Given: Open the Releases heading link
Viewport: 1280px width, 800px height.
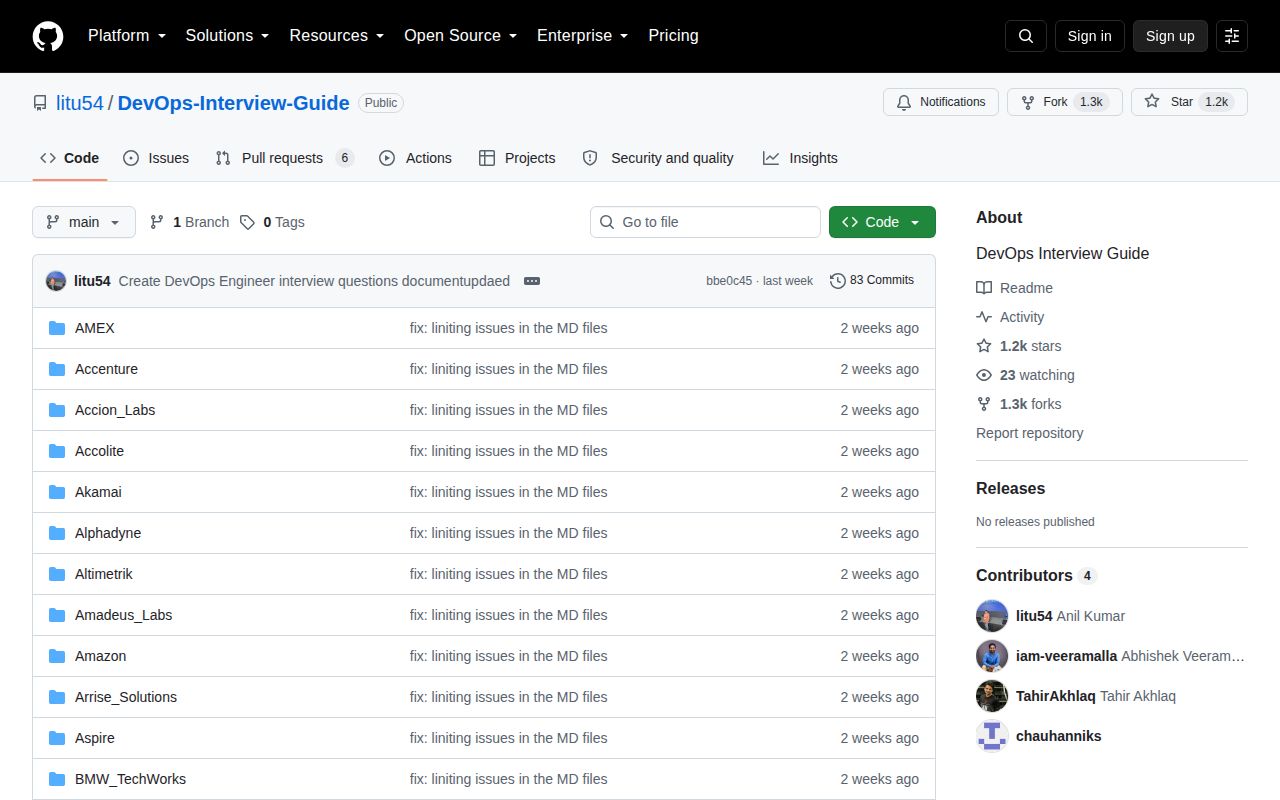Looking at the screenshot, I should [x=1010, y=488].
